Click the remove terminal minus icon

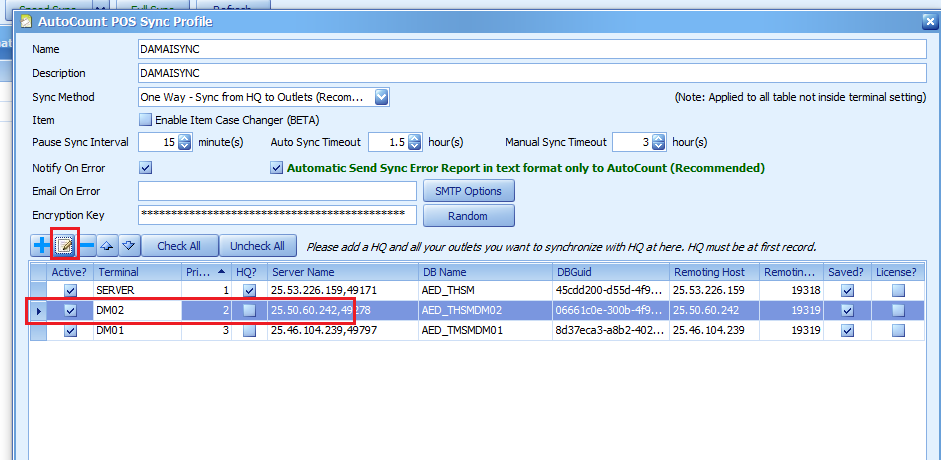[x=87, y=246]
